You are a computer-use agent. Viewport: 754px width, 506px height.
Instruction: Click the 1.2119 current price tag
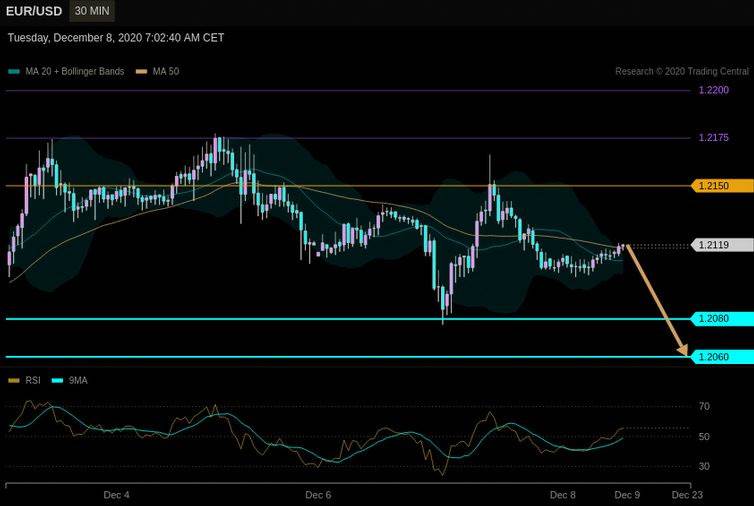[722, 245]
